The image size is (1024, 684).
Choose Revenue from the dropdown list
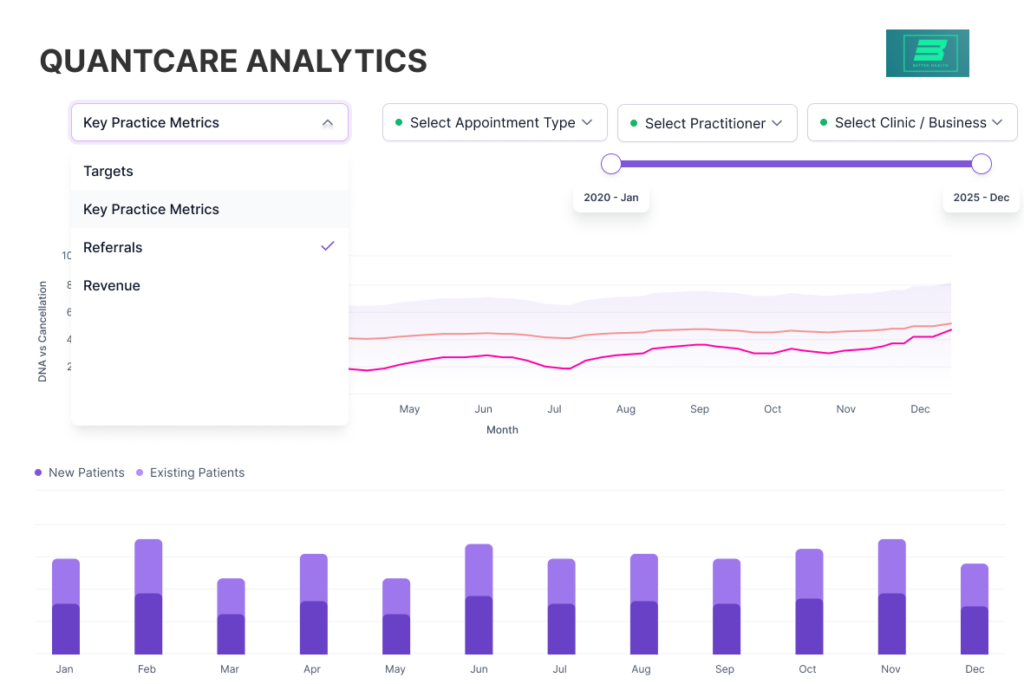pyautogui.click(x=210, y=285)
